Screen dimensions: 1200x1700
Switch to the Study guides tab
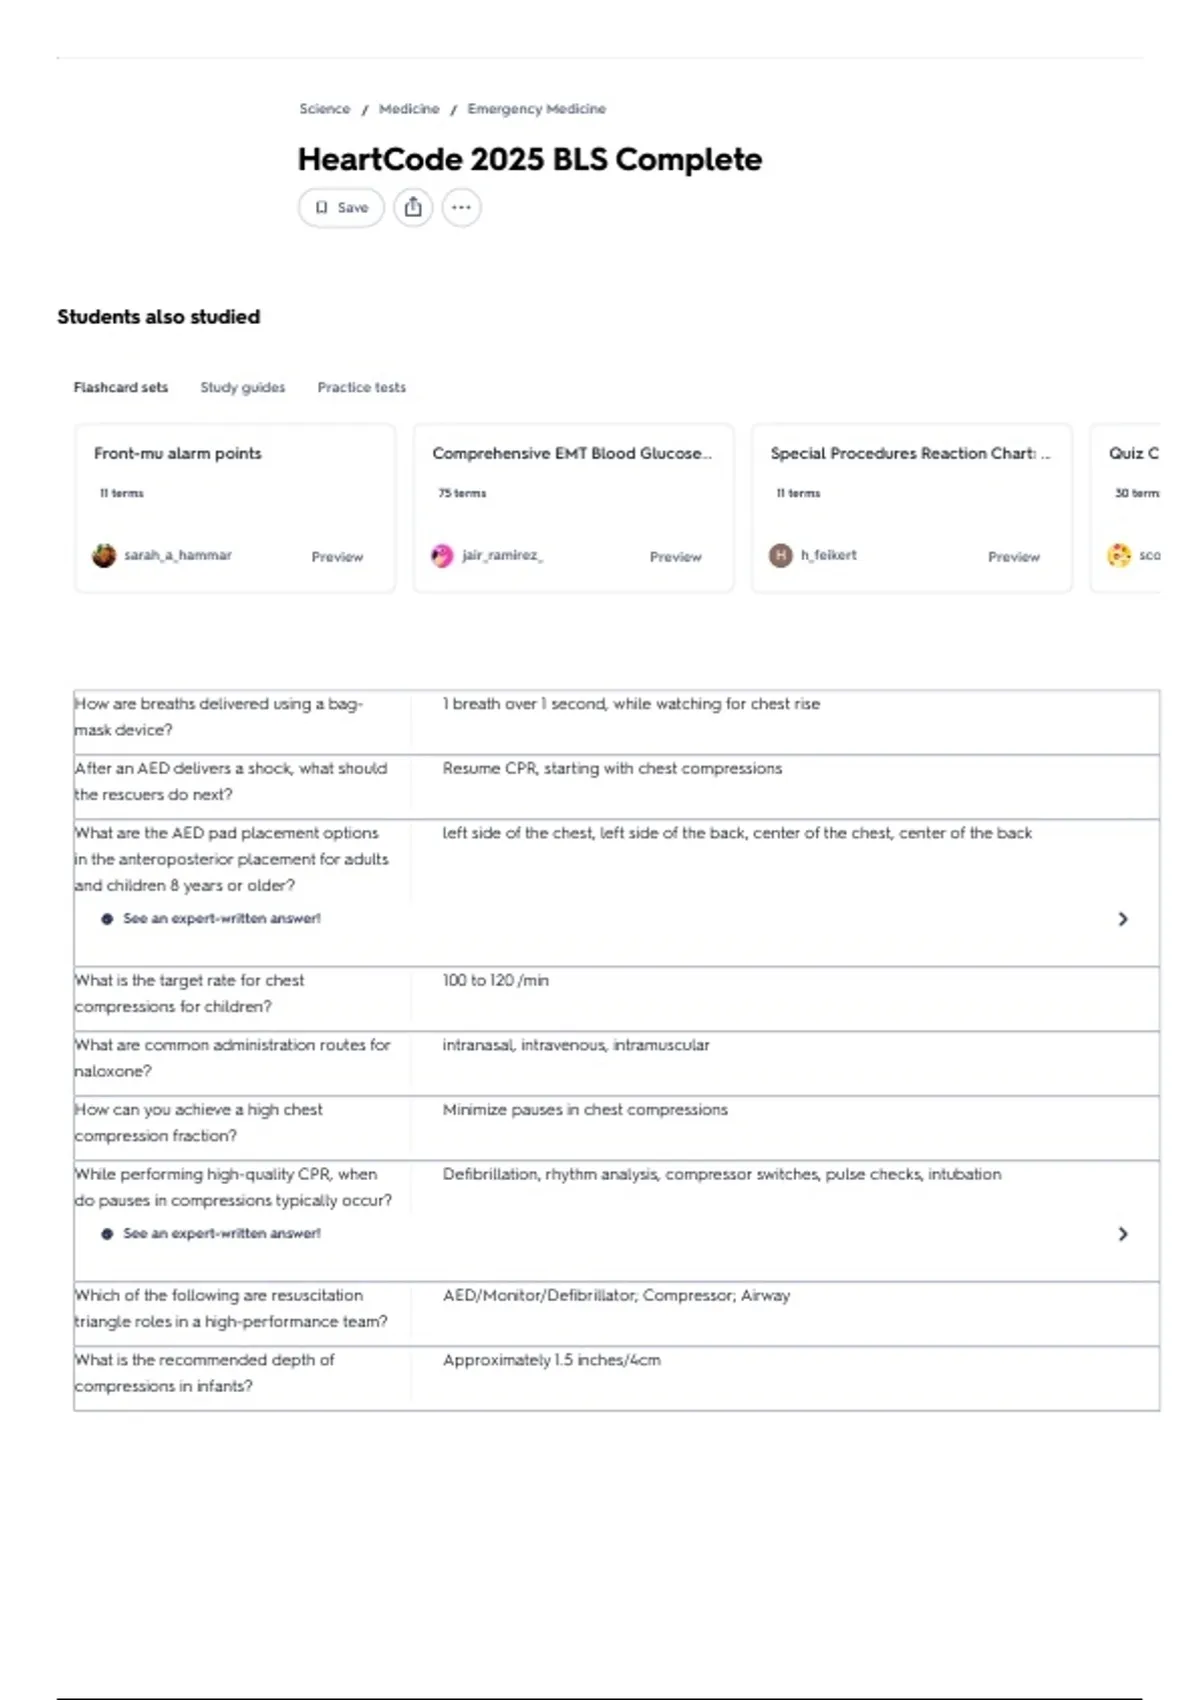click(x=243, y=387)
